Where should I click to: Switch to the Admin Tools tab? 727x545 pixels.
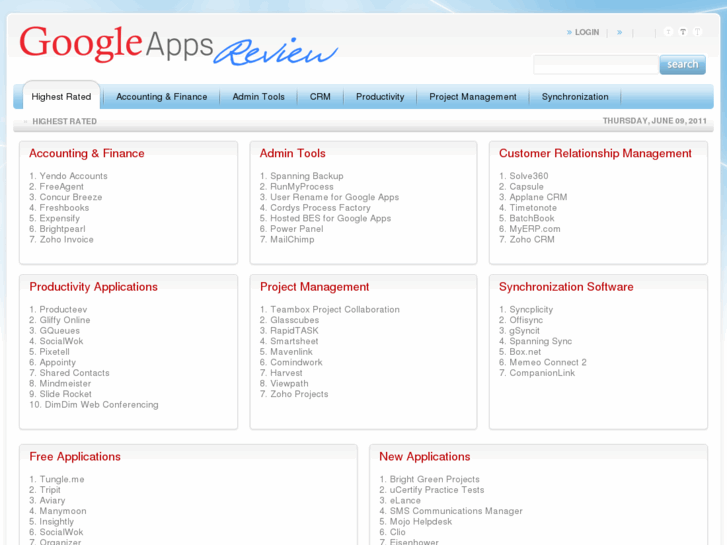258,96
